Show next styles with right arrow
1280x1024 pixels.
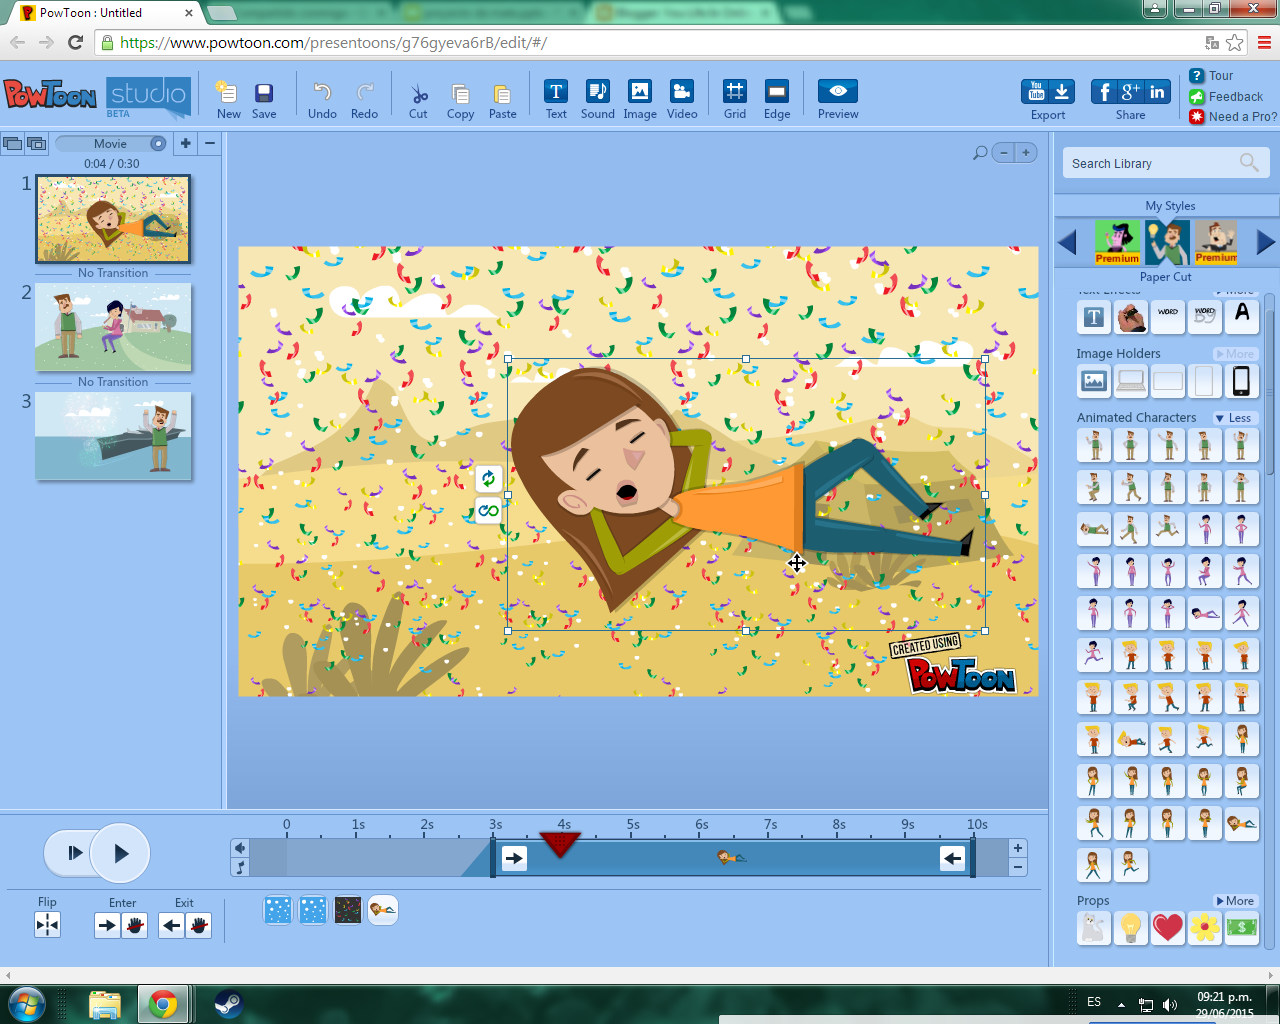[x=1265, y=242]
